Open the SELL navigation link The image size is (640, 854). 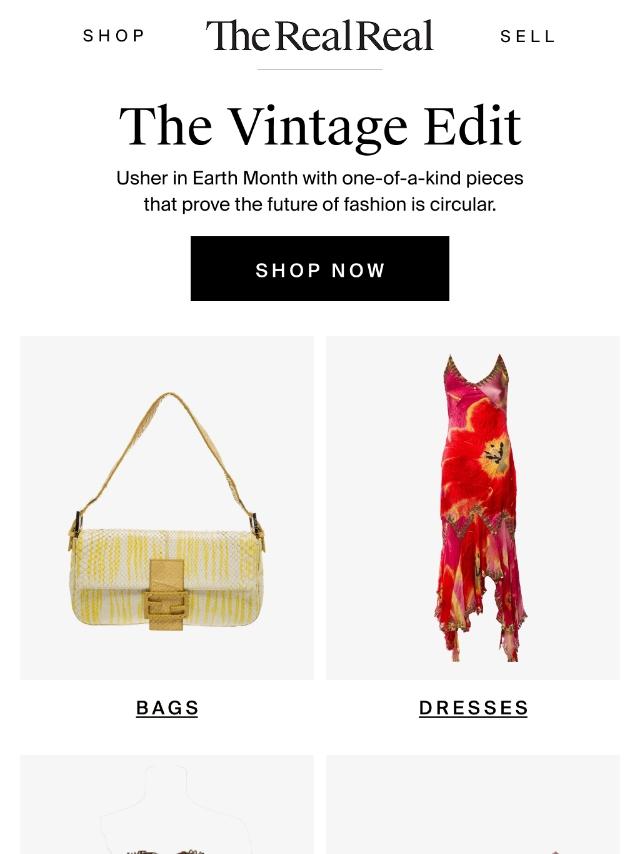[x=527, y=36]
